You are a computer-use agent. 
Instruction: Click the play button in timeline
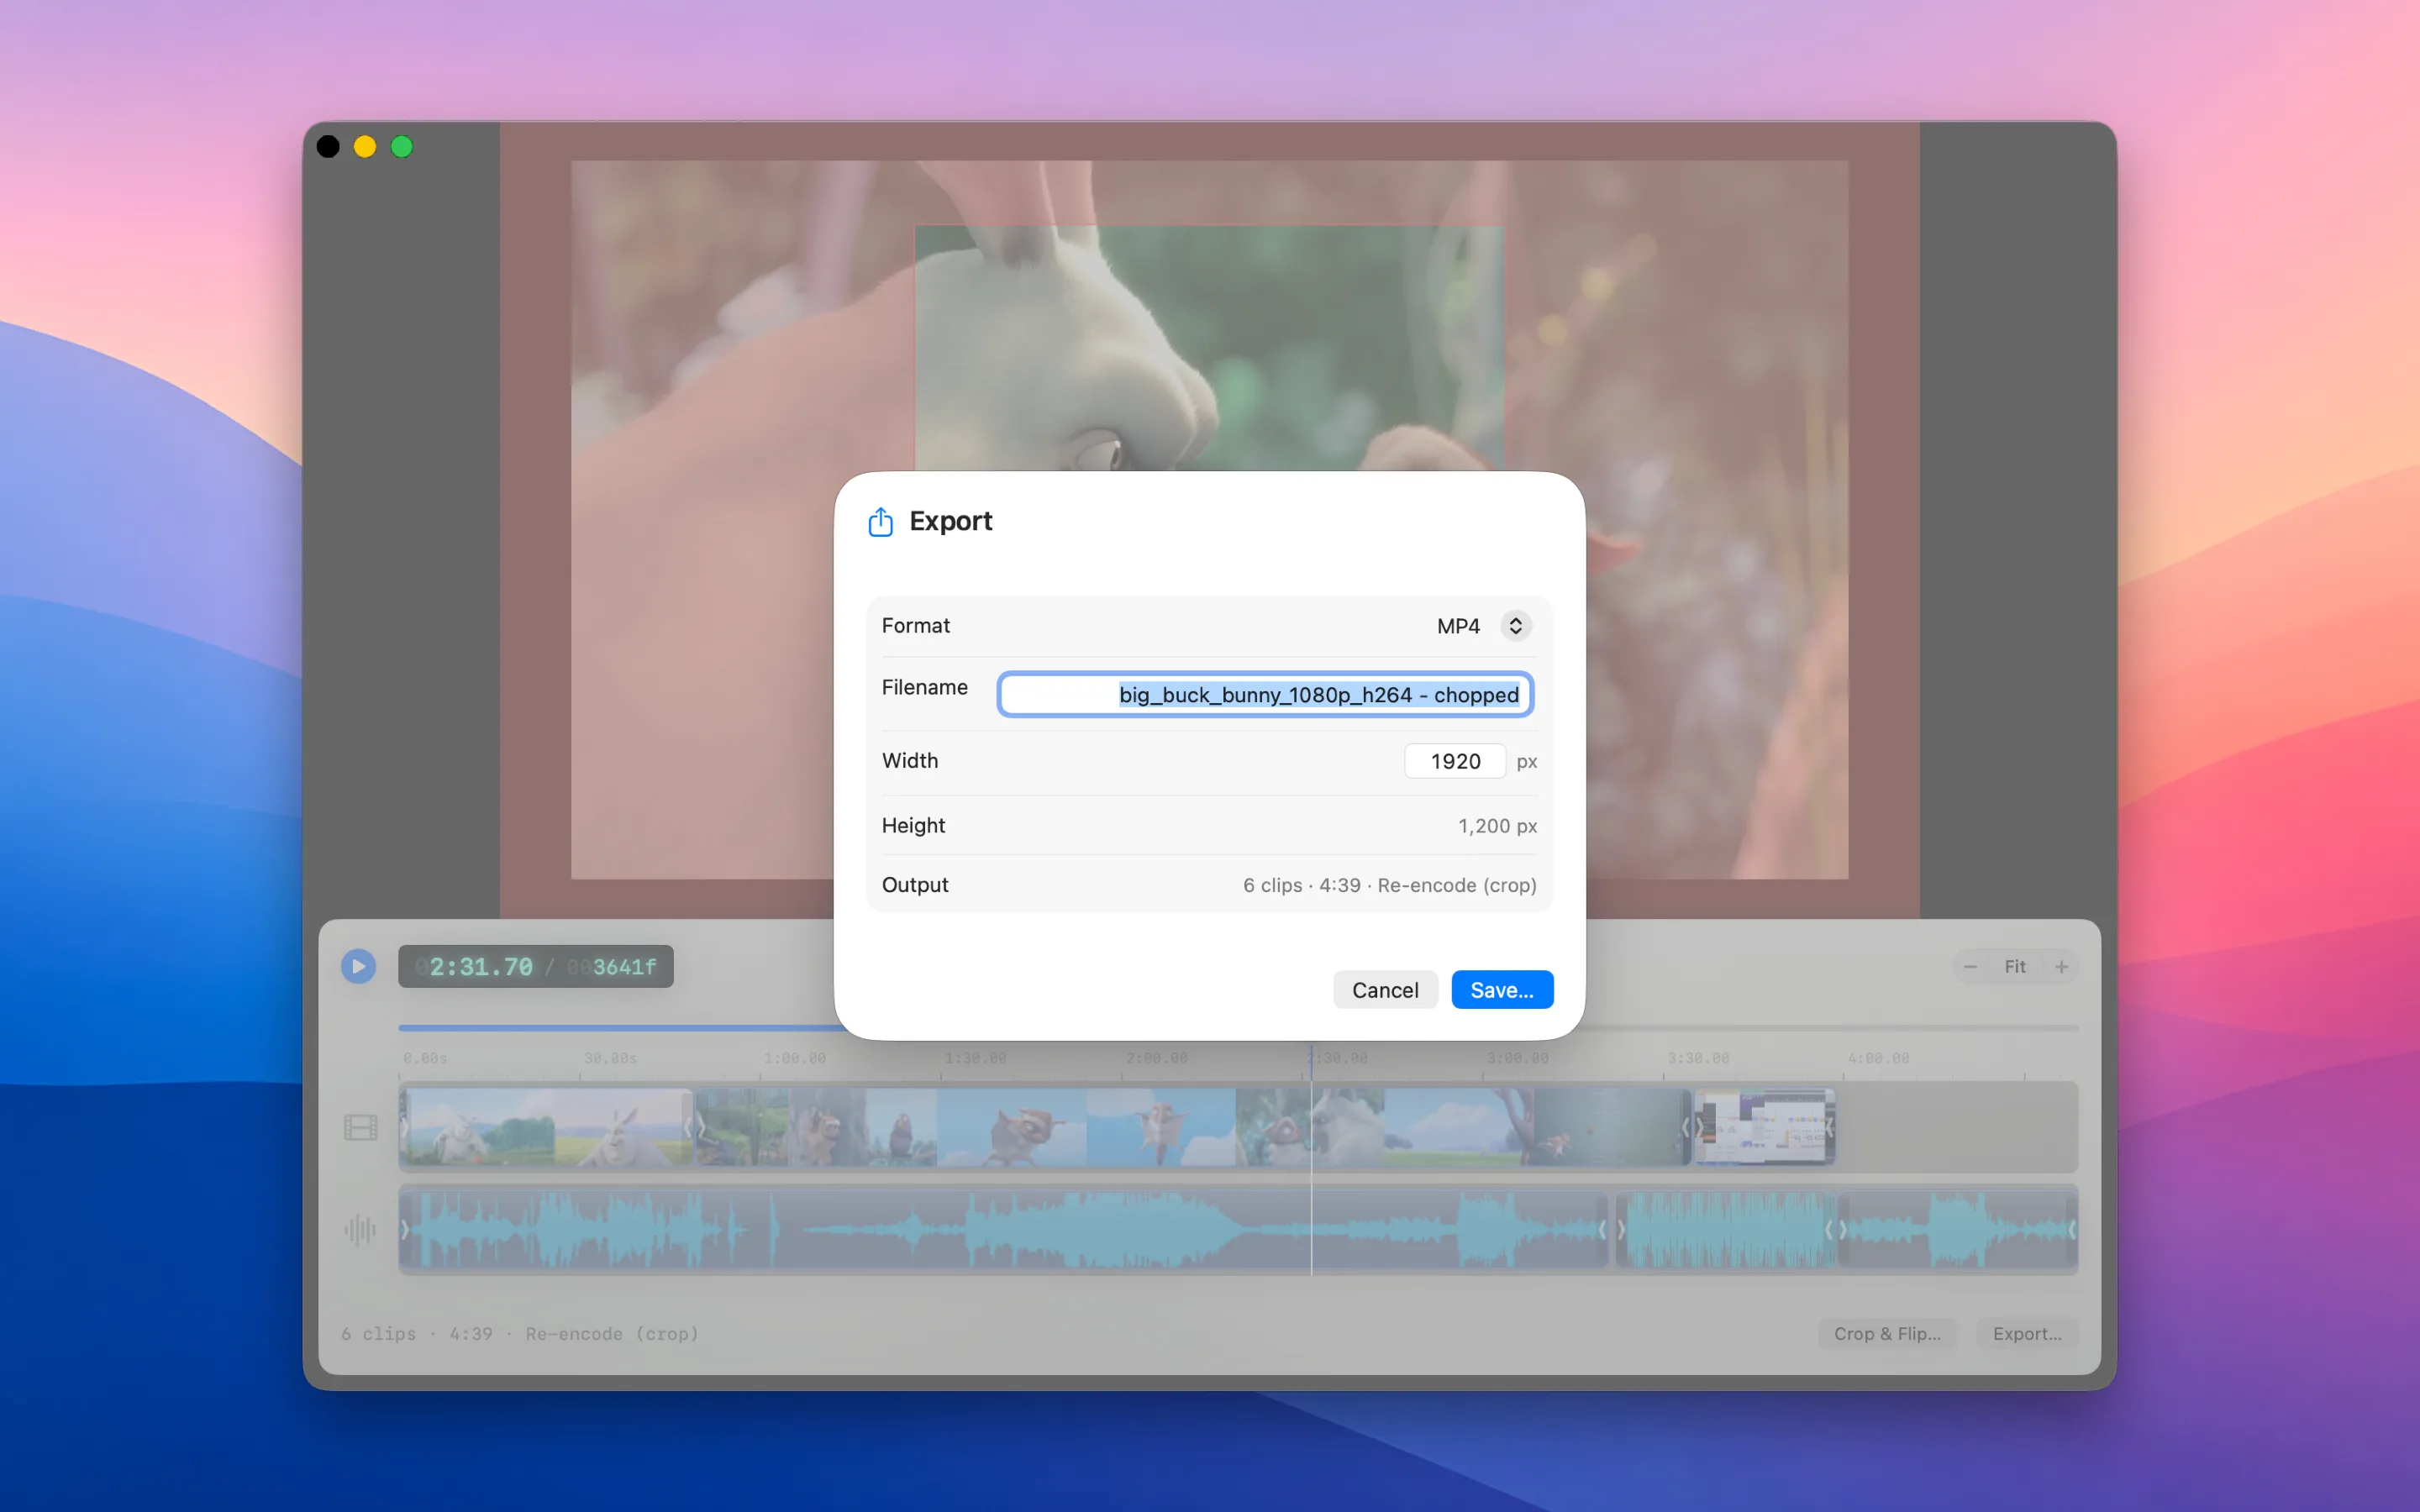point(358,966)
